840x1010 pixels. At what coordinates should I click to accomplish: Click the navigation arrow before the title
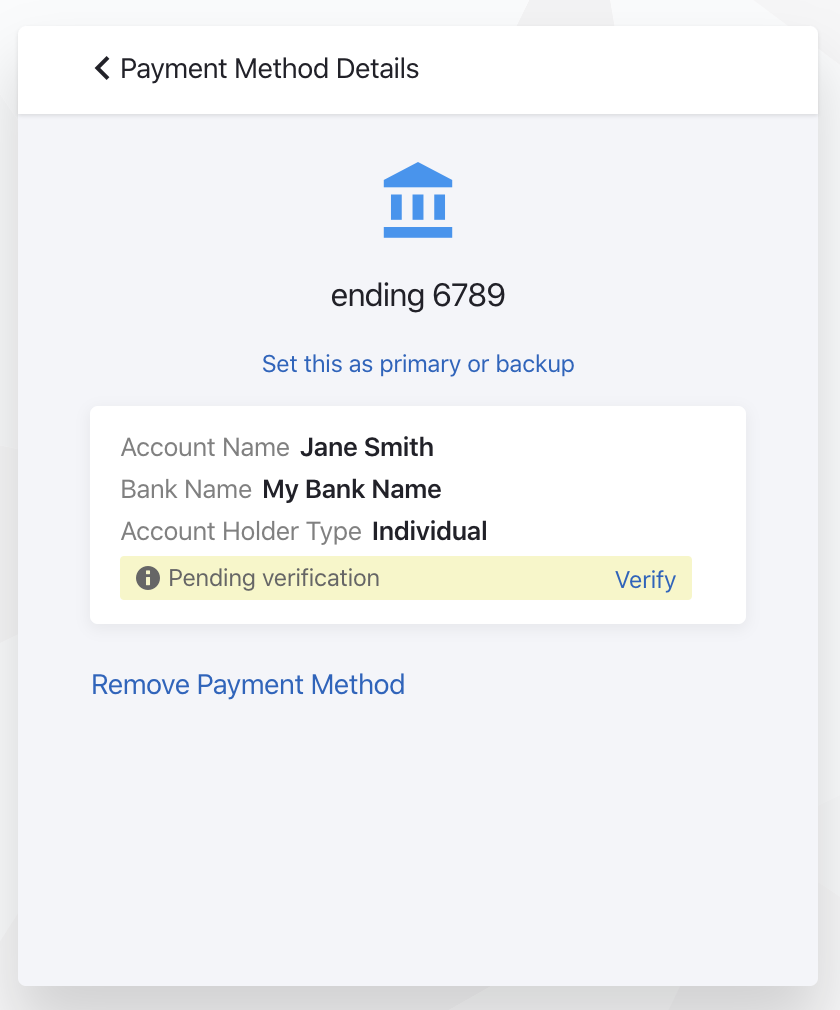(100, 68)
